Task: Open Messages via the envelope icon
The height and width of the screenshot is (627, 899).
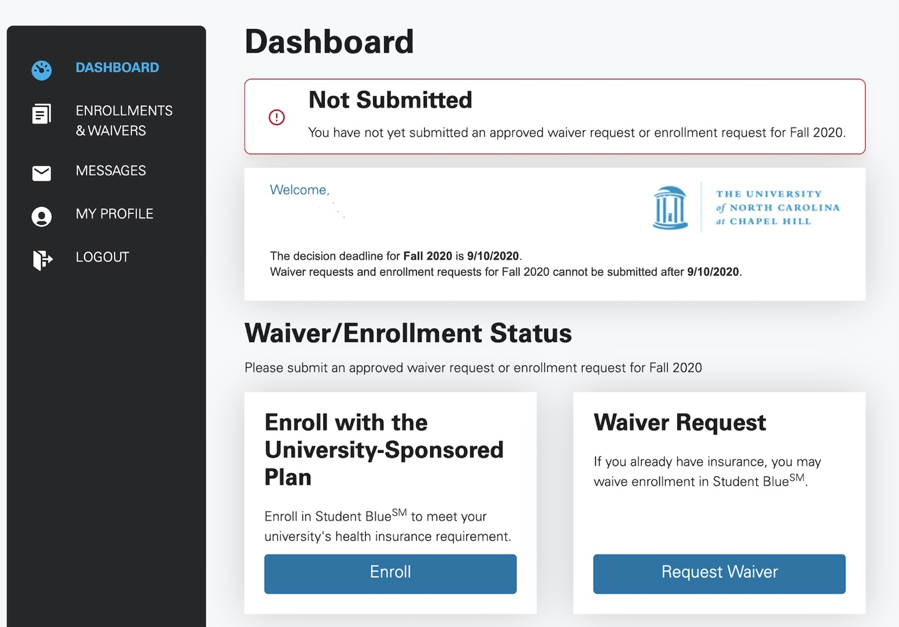Action: tap(41, 173)
